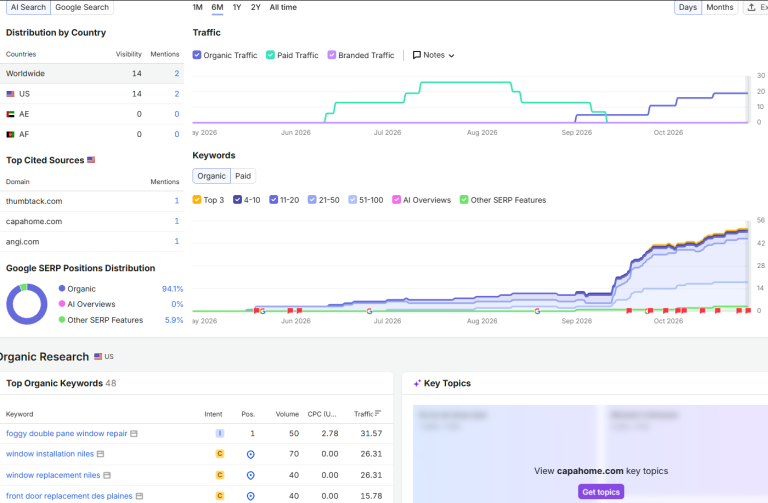Toggle the 21-50 positions checkbox
The image size is (768, 503).
pyautogui.click(x=312, y=199)
